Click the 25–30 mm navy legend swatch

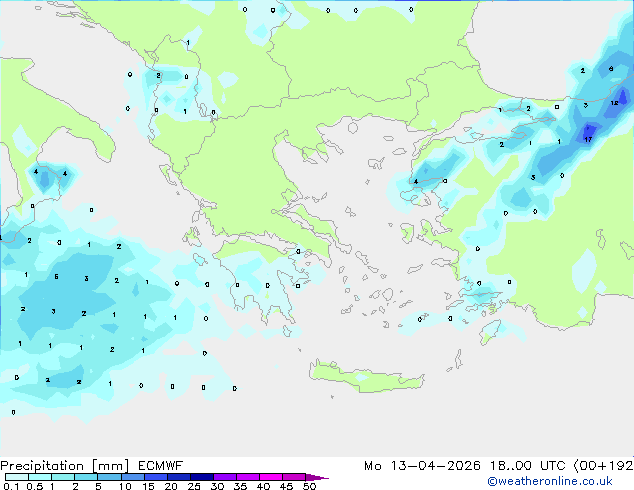point(201,477)
